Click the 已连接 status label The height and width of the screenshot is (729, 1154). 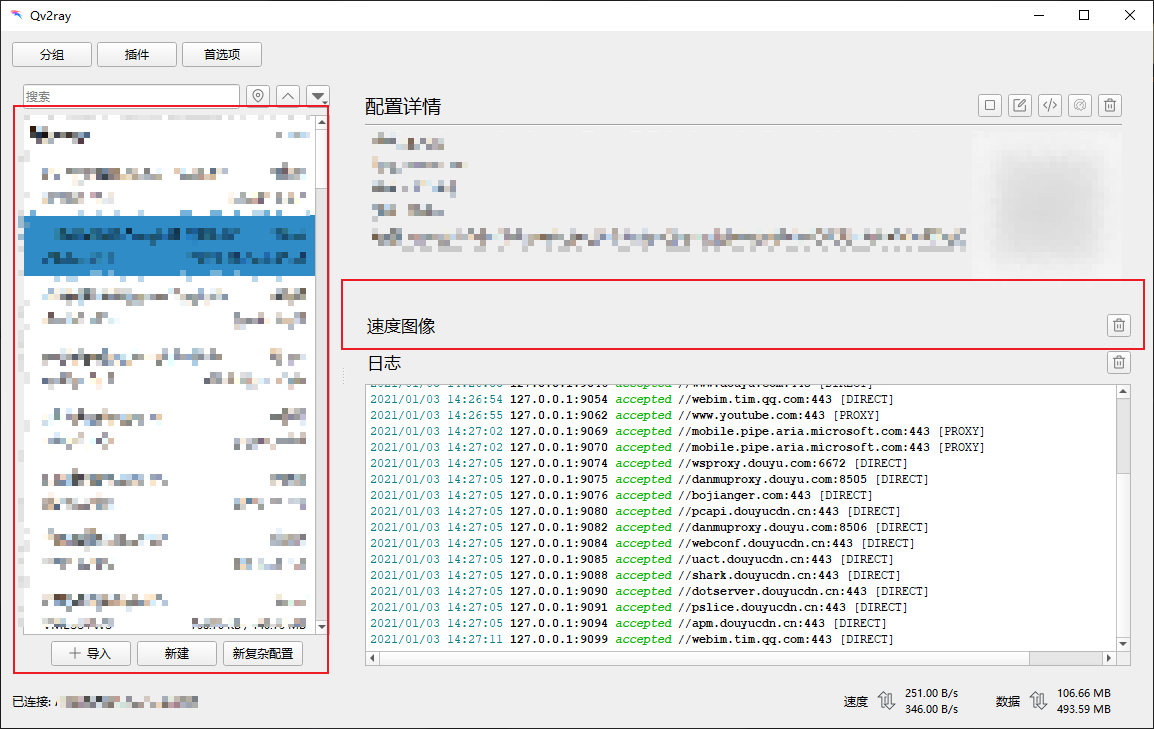32,702
